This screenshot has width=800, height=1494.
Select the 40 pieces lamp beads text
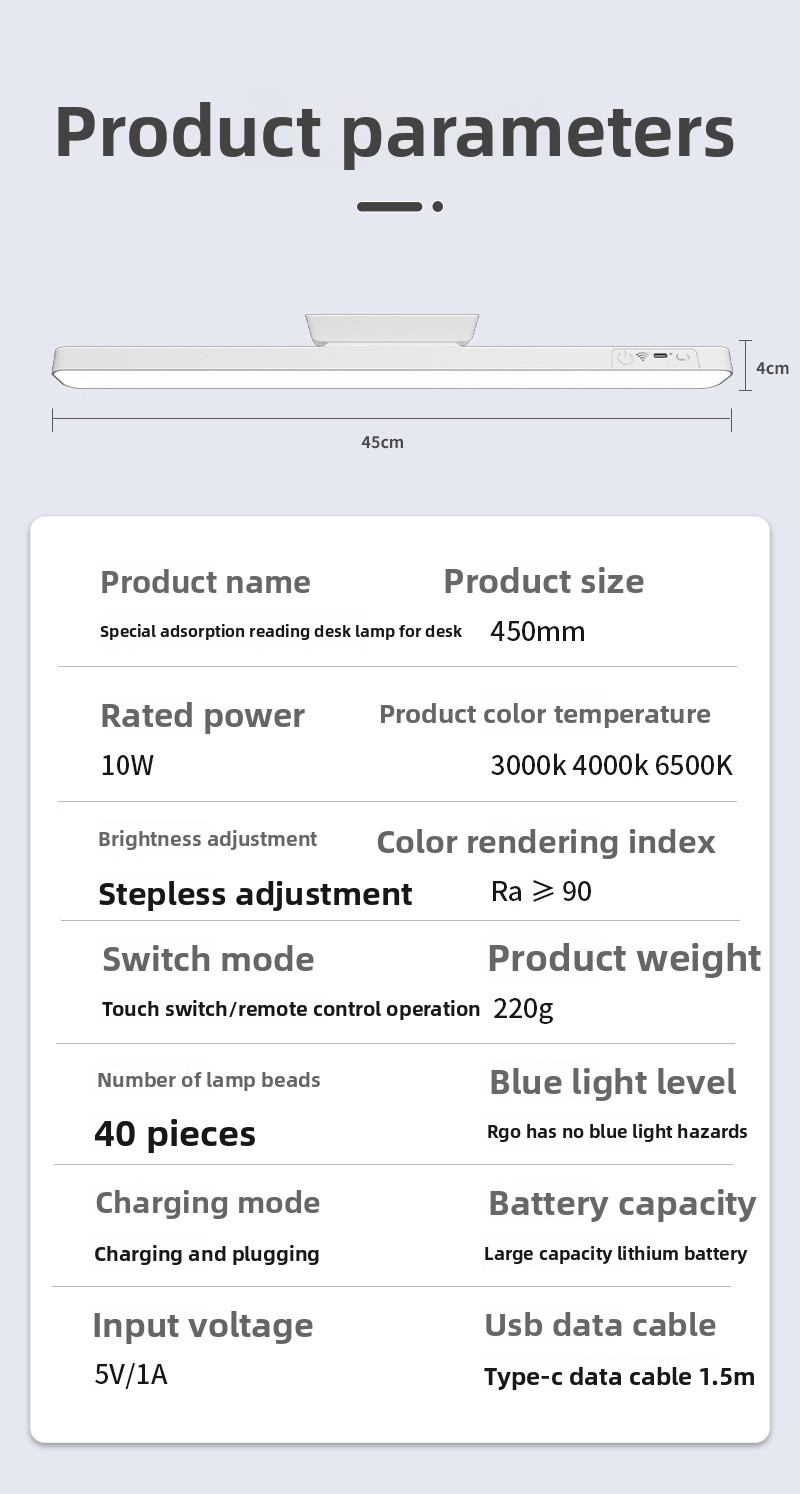coord(175,1134)
